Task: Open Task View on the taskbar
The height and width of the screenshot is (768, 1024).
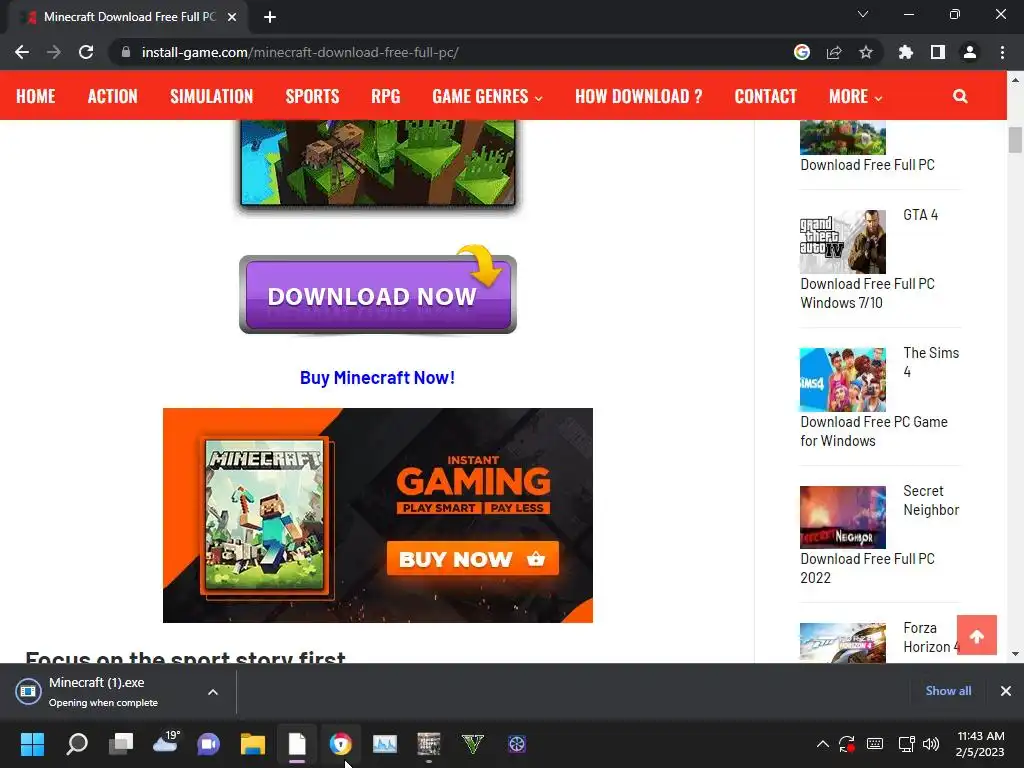Action: pos(121,744)
